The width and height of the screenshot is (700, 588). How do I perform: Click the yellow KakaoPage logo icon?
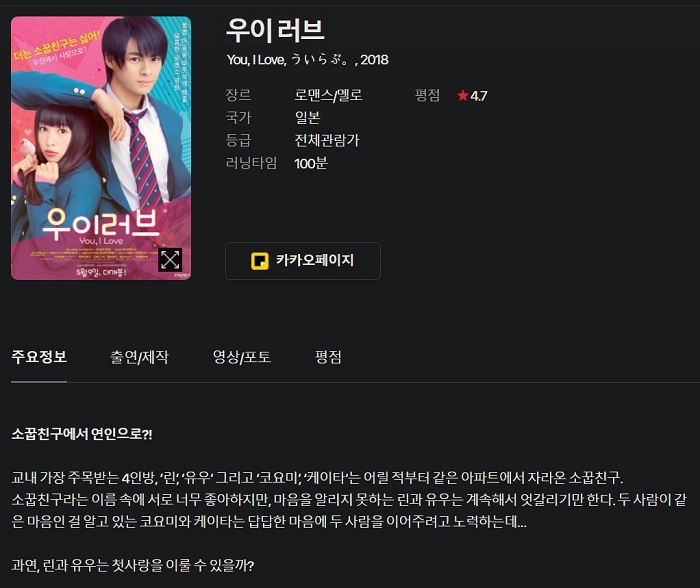[260, 261]
